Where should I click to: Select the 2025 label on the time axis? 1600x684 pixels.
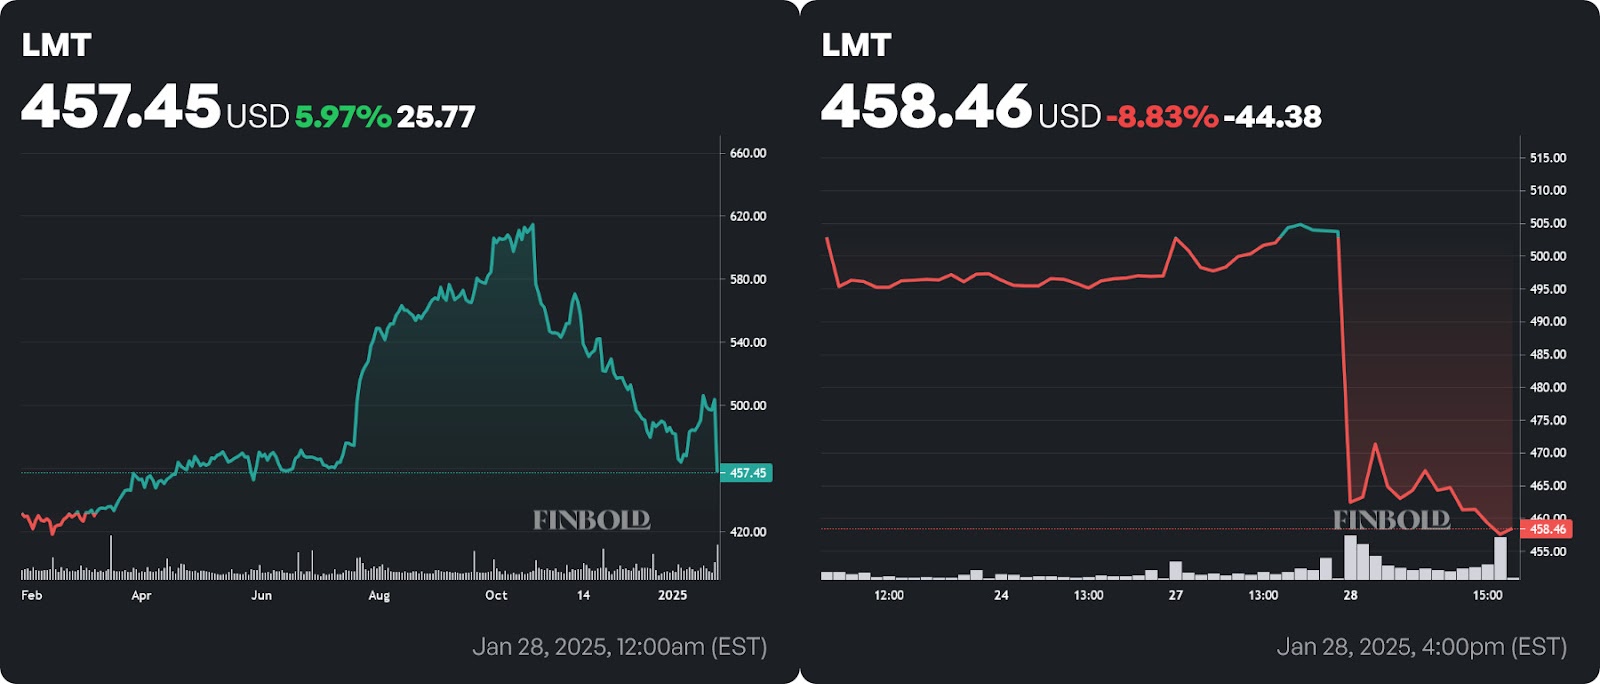pyautogui.click(x=672, y=595)
